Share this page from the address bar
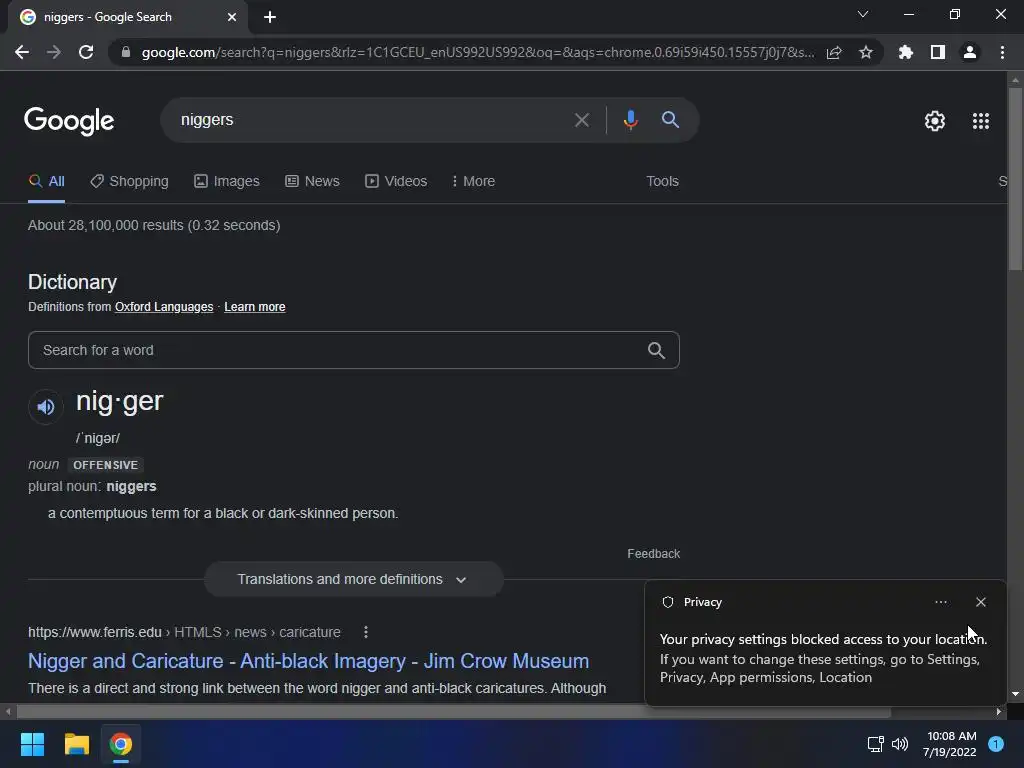Image resolution: width=1024 pixels, height=768 pixels. (834, 52)
